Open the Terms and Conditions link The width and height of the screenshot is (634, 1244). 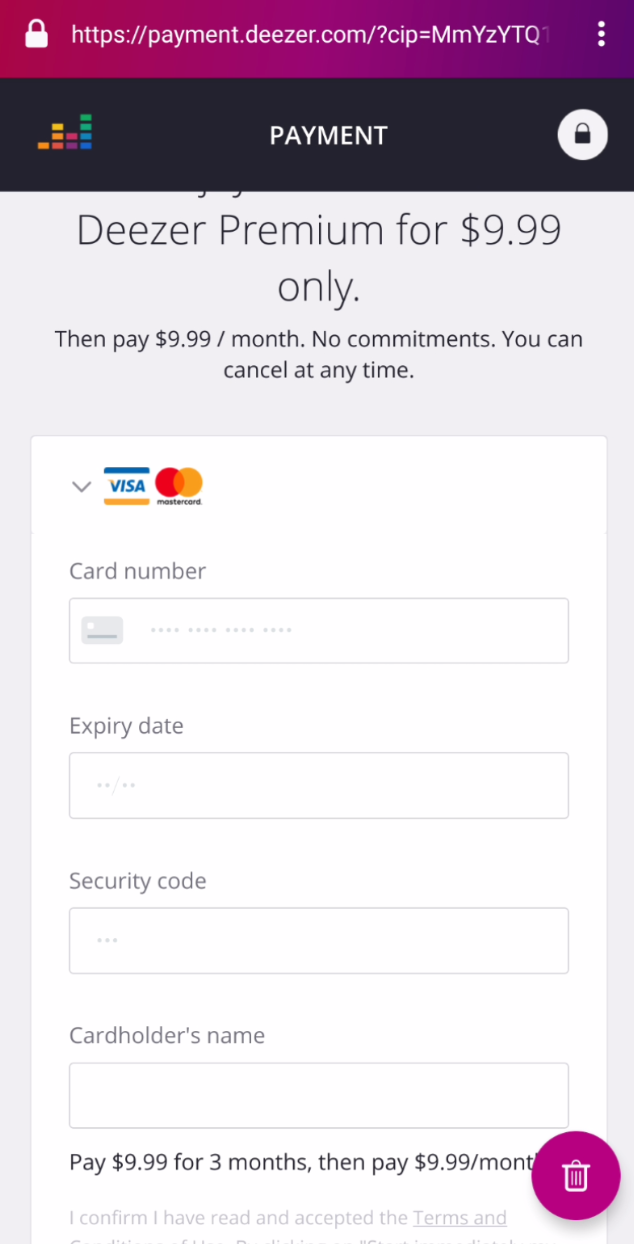coord(459,1217)
